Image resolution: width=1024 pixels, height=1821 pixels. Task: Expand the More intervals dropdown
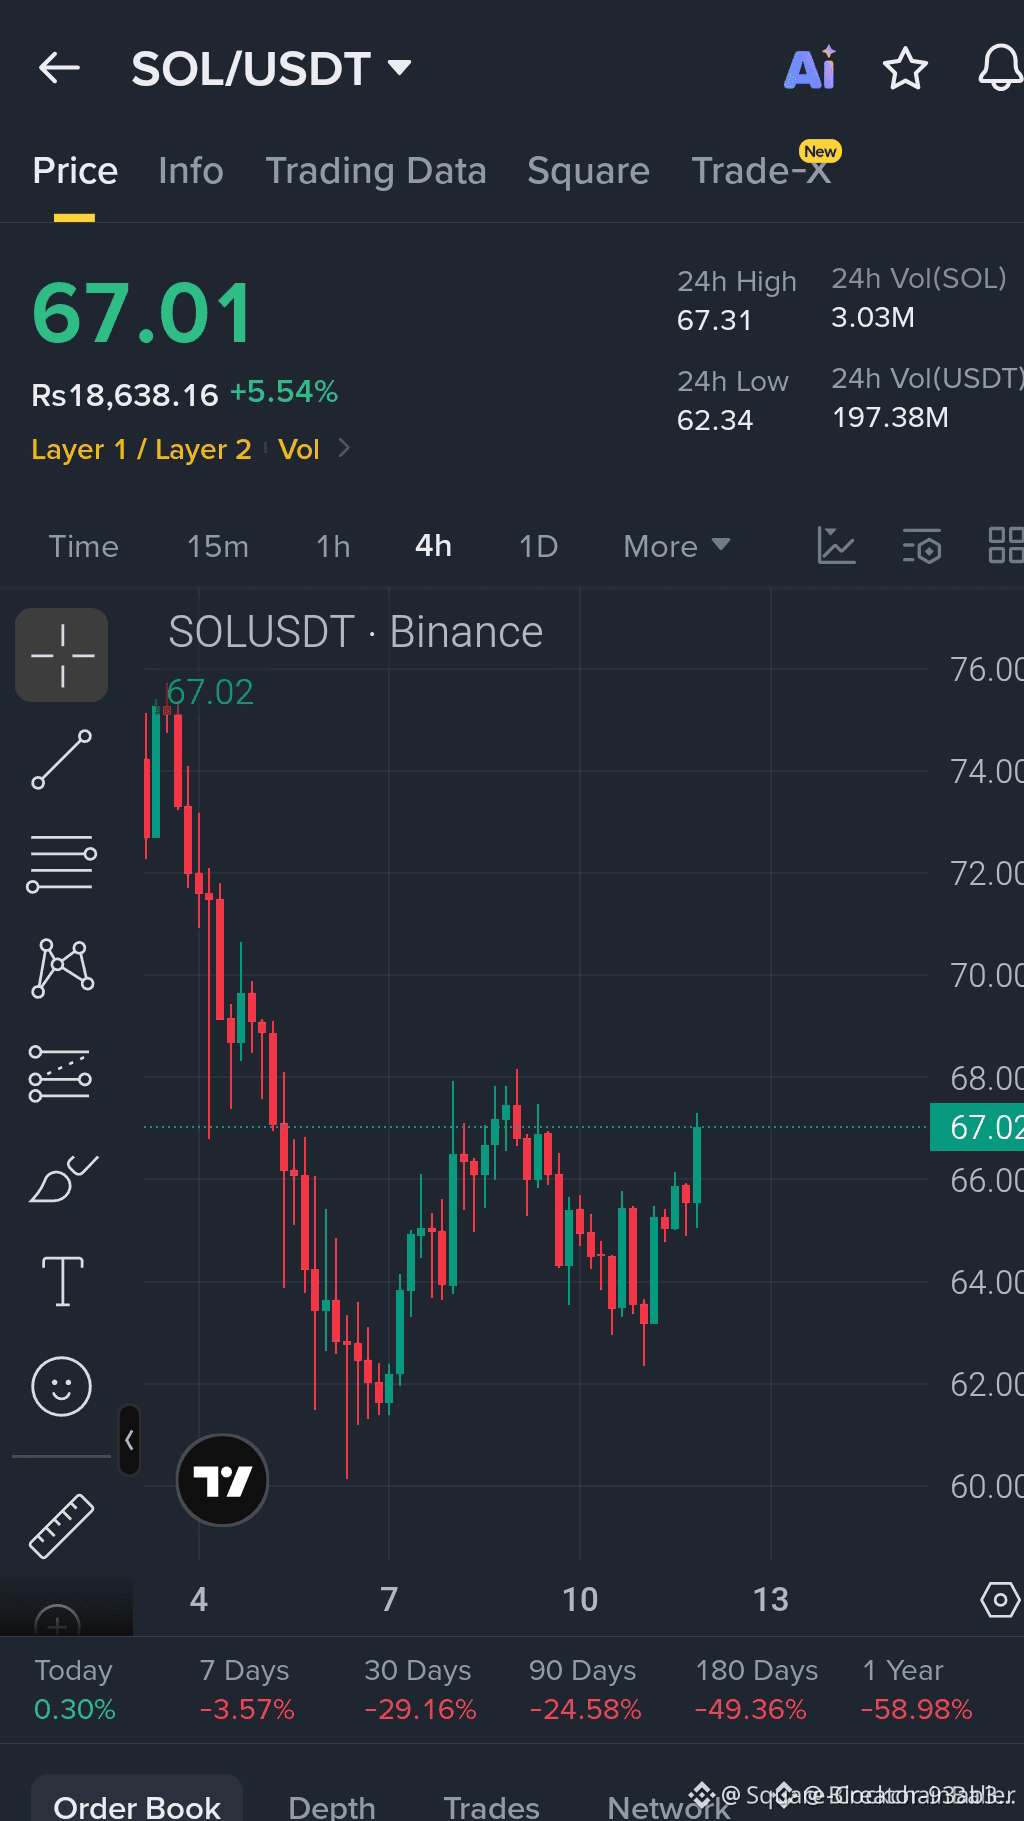676,547
